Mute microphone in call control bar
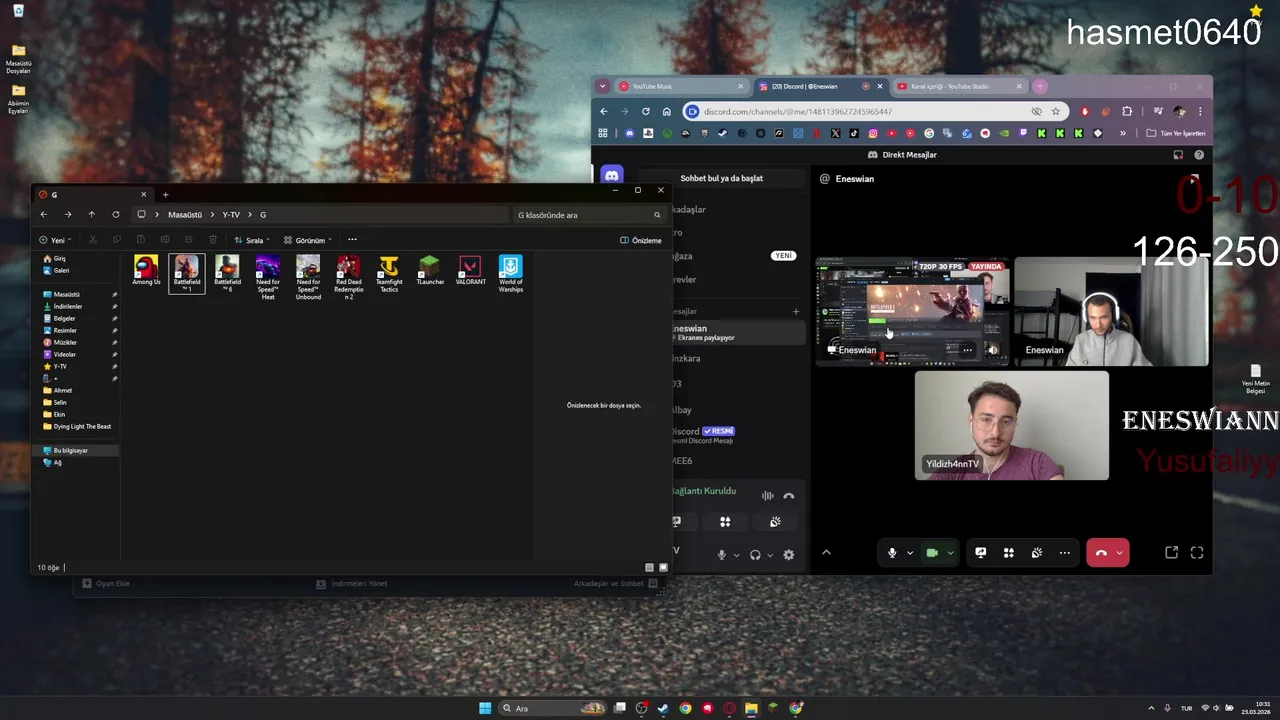The width and height of the screenshot is (1280, 720). [x=892, y=552]
